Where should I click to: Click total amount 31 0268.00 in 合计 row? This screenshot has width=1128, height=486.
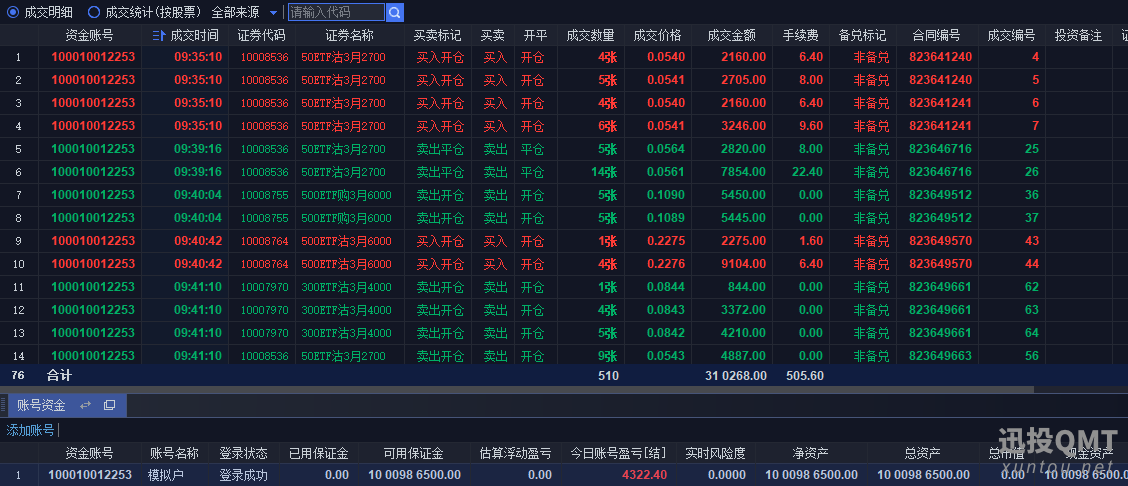736,375
